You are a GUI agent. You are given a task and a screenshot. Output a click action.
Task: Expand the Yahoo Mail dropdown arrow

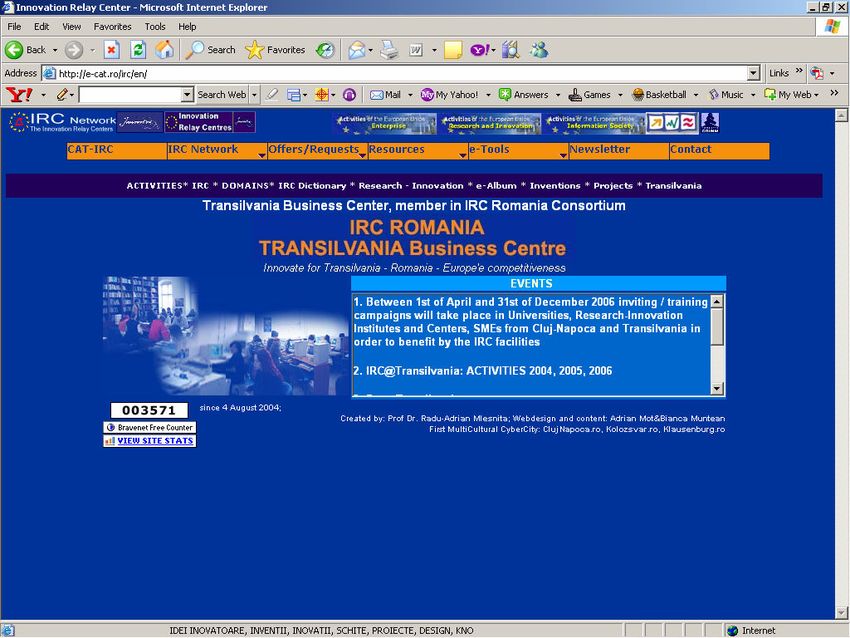point(410,95)
